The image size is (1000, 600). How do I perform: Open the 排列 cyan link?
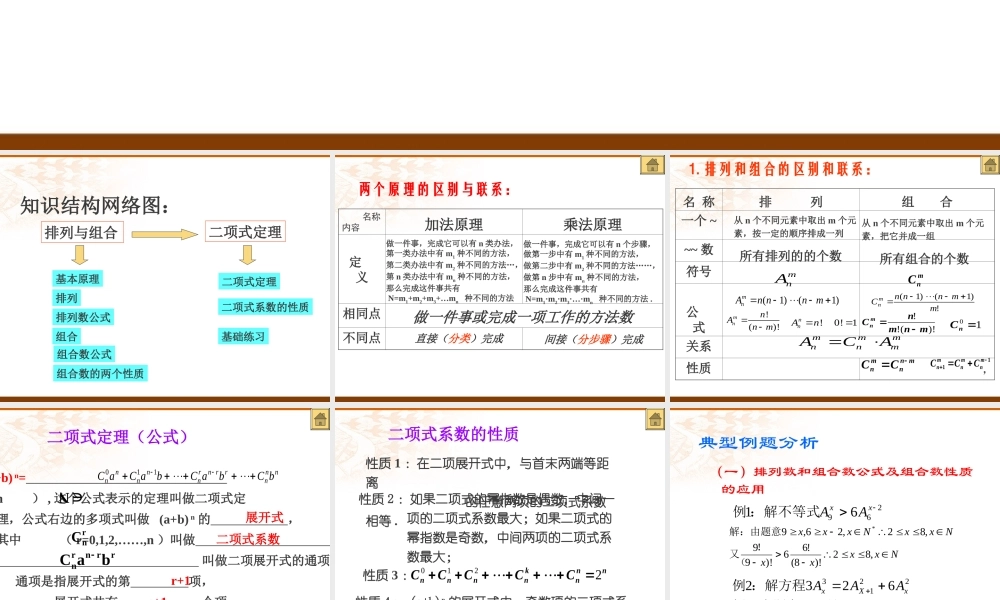[66, 298]
